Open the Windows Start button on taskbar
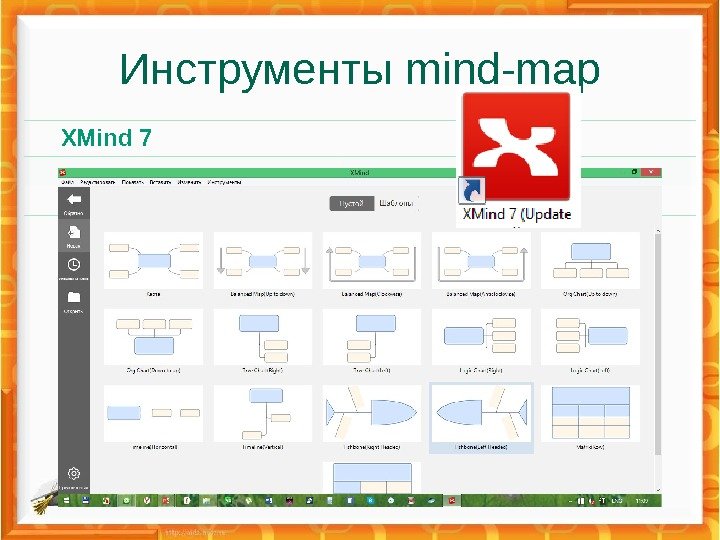This screenshot has width=720, height=540. tap(67, 501)
